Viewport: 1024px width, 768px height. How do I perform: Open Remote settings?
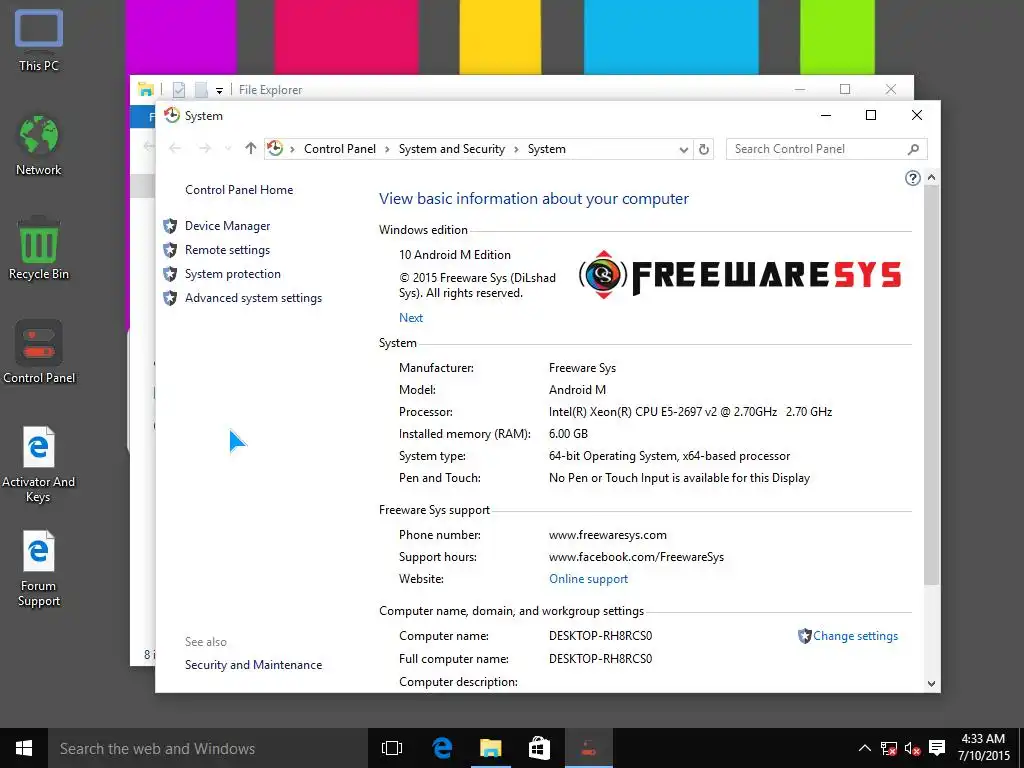coord(227,250)
